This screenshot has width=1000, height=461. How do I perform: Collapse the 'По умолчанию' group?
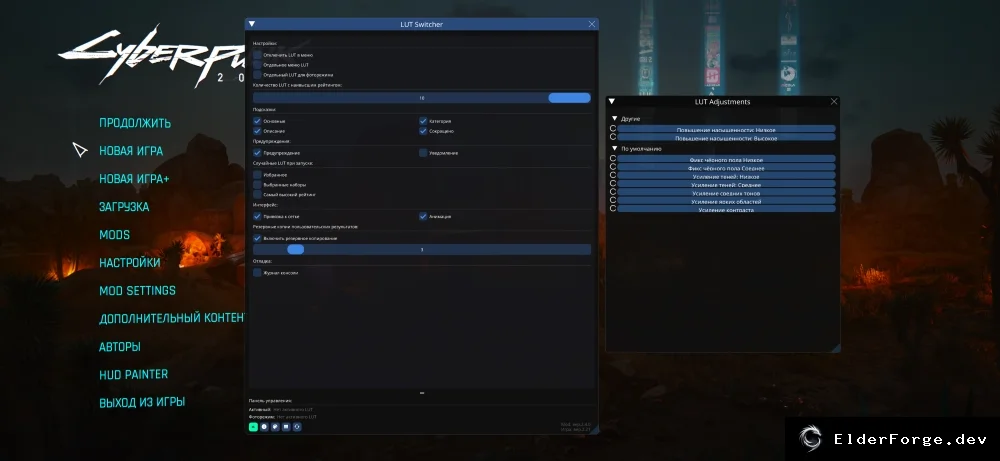coord(615,149)
